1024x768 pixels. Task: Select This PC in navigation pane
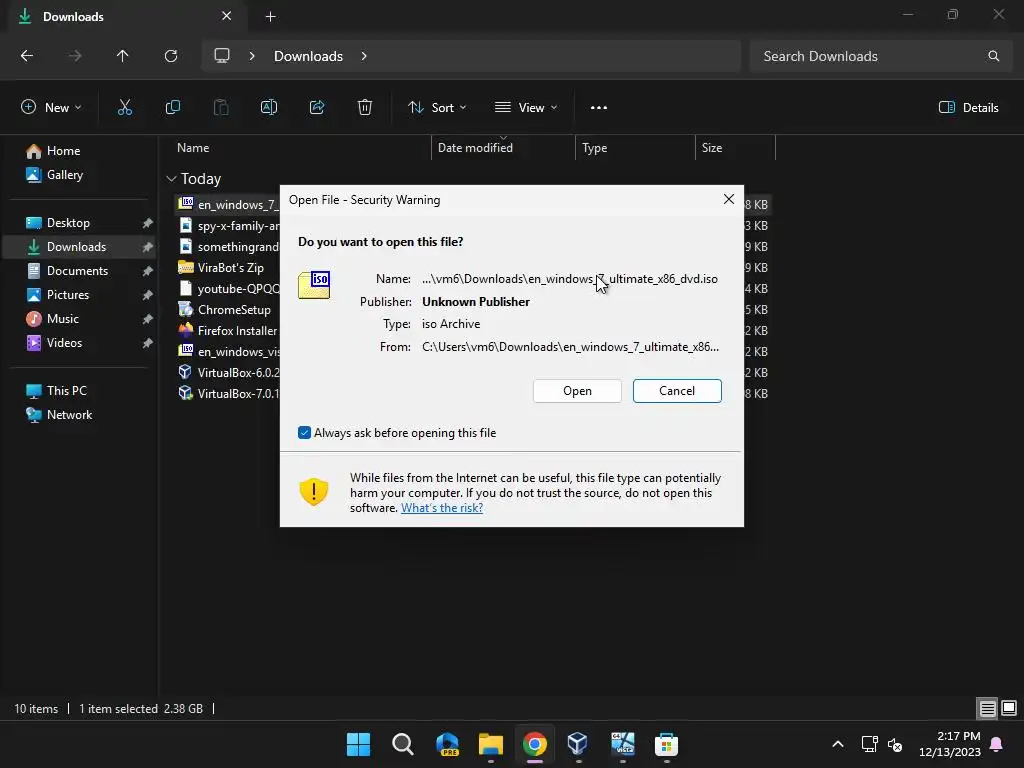pos(66,391)
